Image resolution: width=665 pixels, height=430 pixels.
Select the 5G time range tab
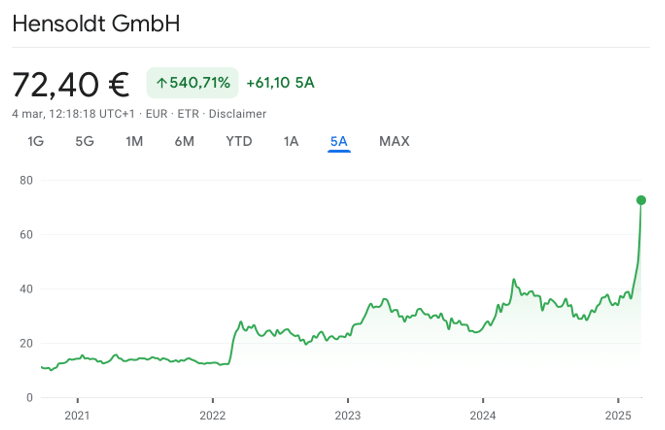click(x=84, y=141)
